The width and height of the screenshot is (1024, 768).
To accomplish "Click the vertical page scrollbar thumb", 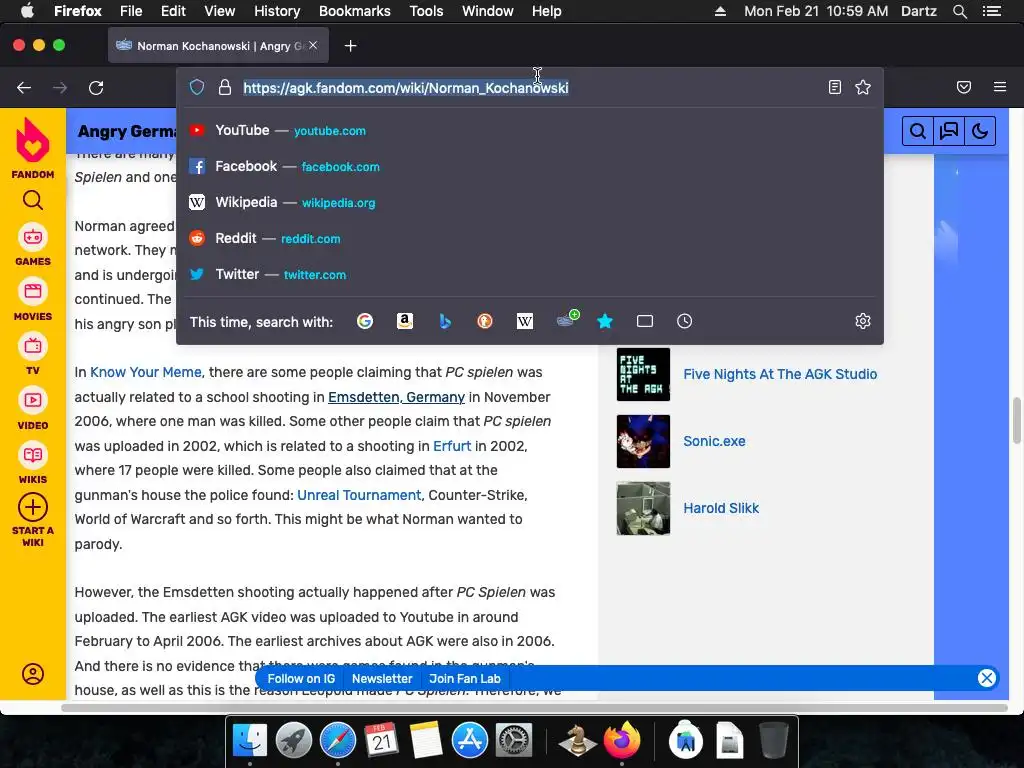I will [1016, 420].
